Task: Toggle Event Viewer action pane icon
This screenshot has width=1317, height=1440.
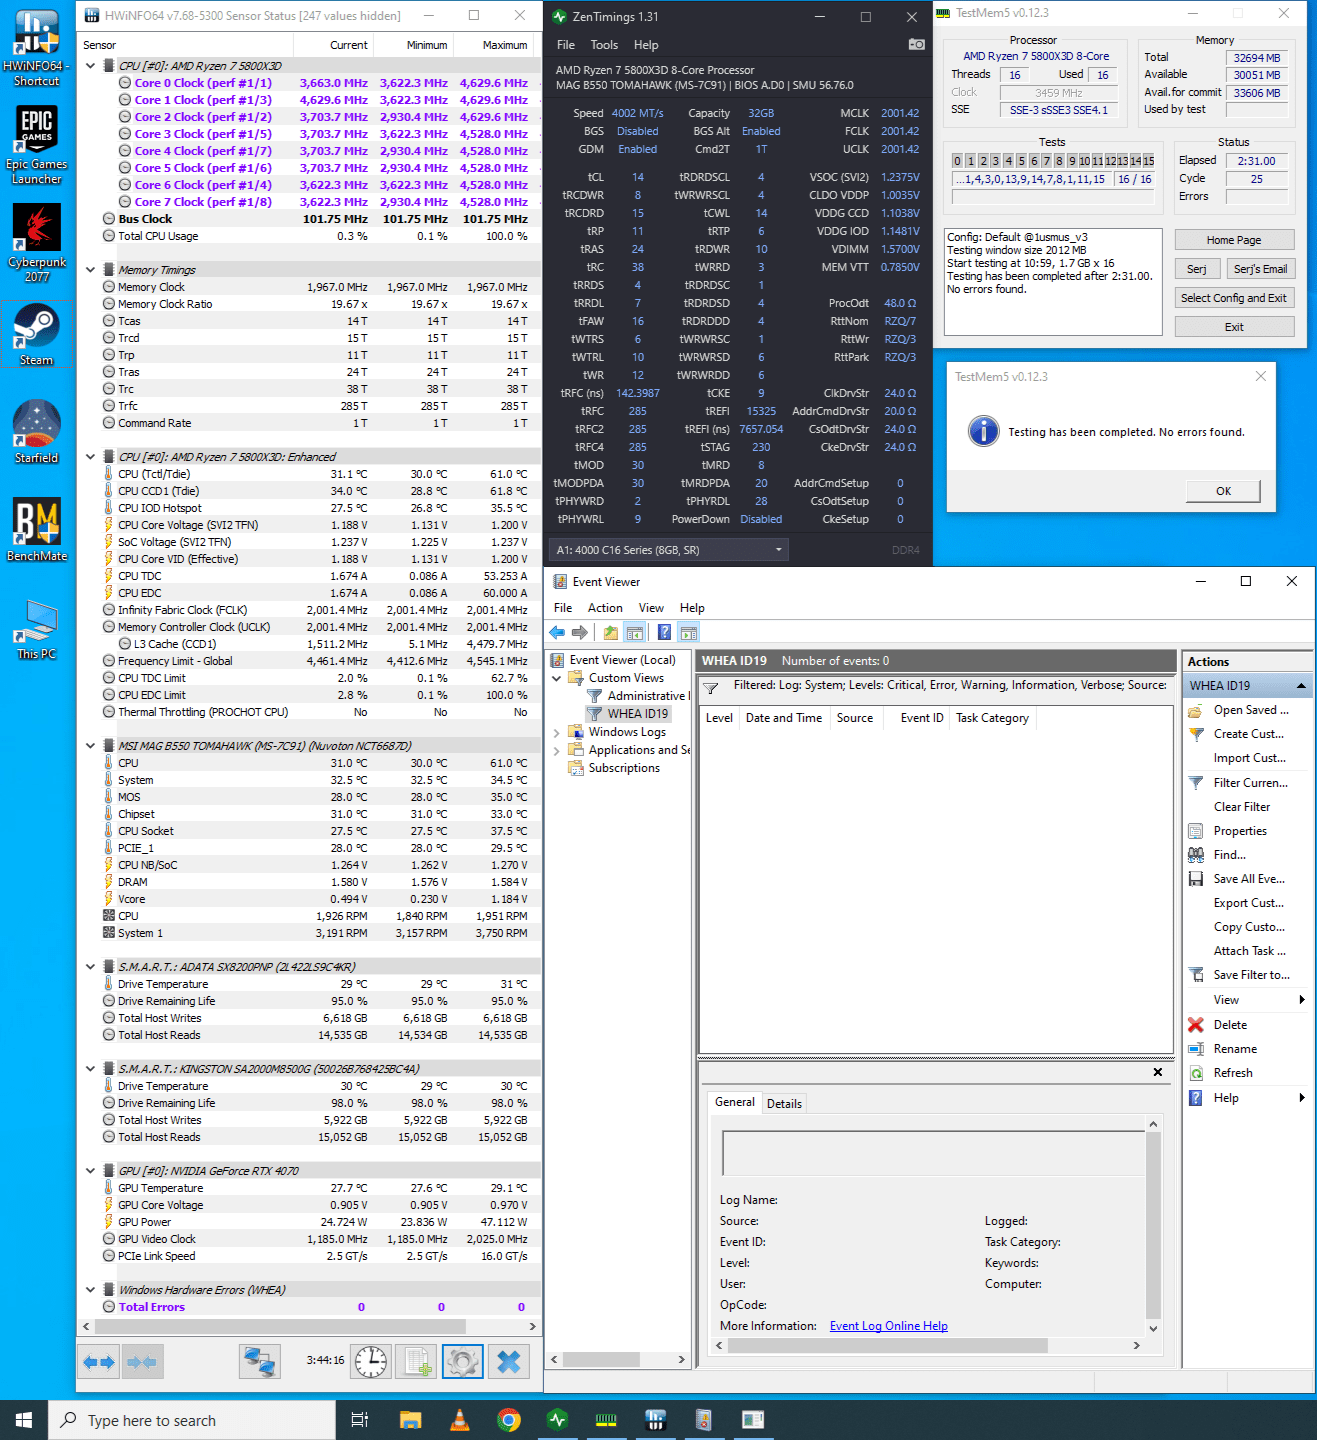Action: point(688,632)
